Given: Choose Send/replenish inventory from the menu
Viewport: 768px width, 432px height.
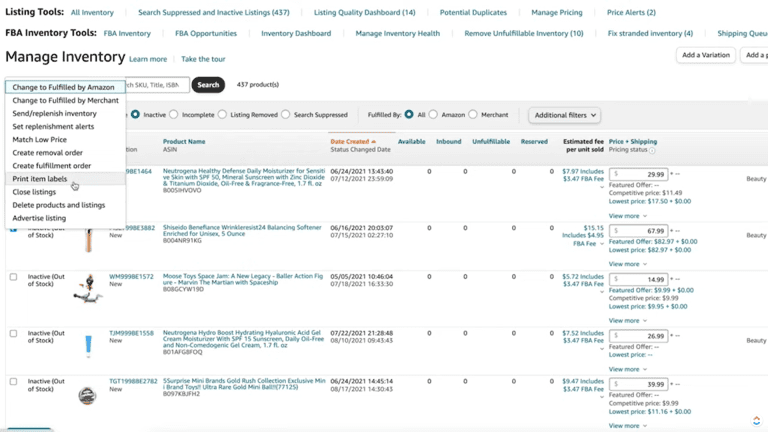Looking at the screenshot, I should (65, 113).
